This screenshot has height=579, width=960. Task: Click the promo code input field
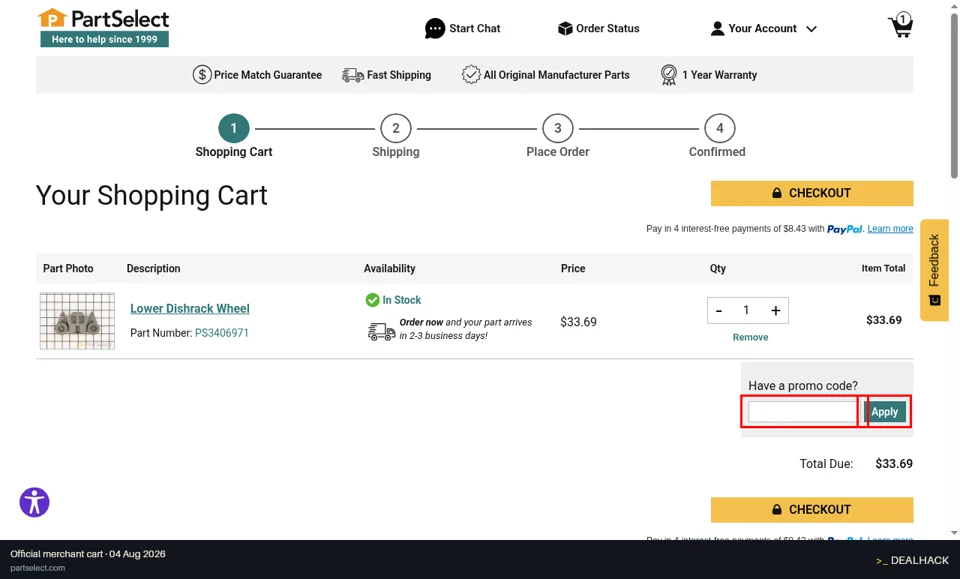click(x=802, y=412)
